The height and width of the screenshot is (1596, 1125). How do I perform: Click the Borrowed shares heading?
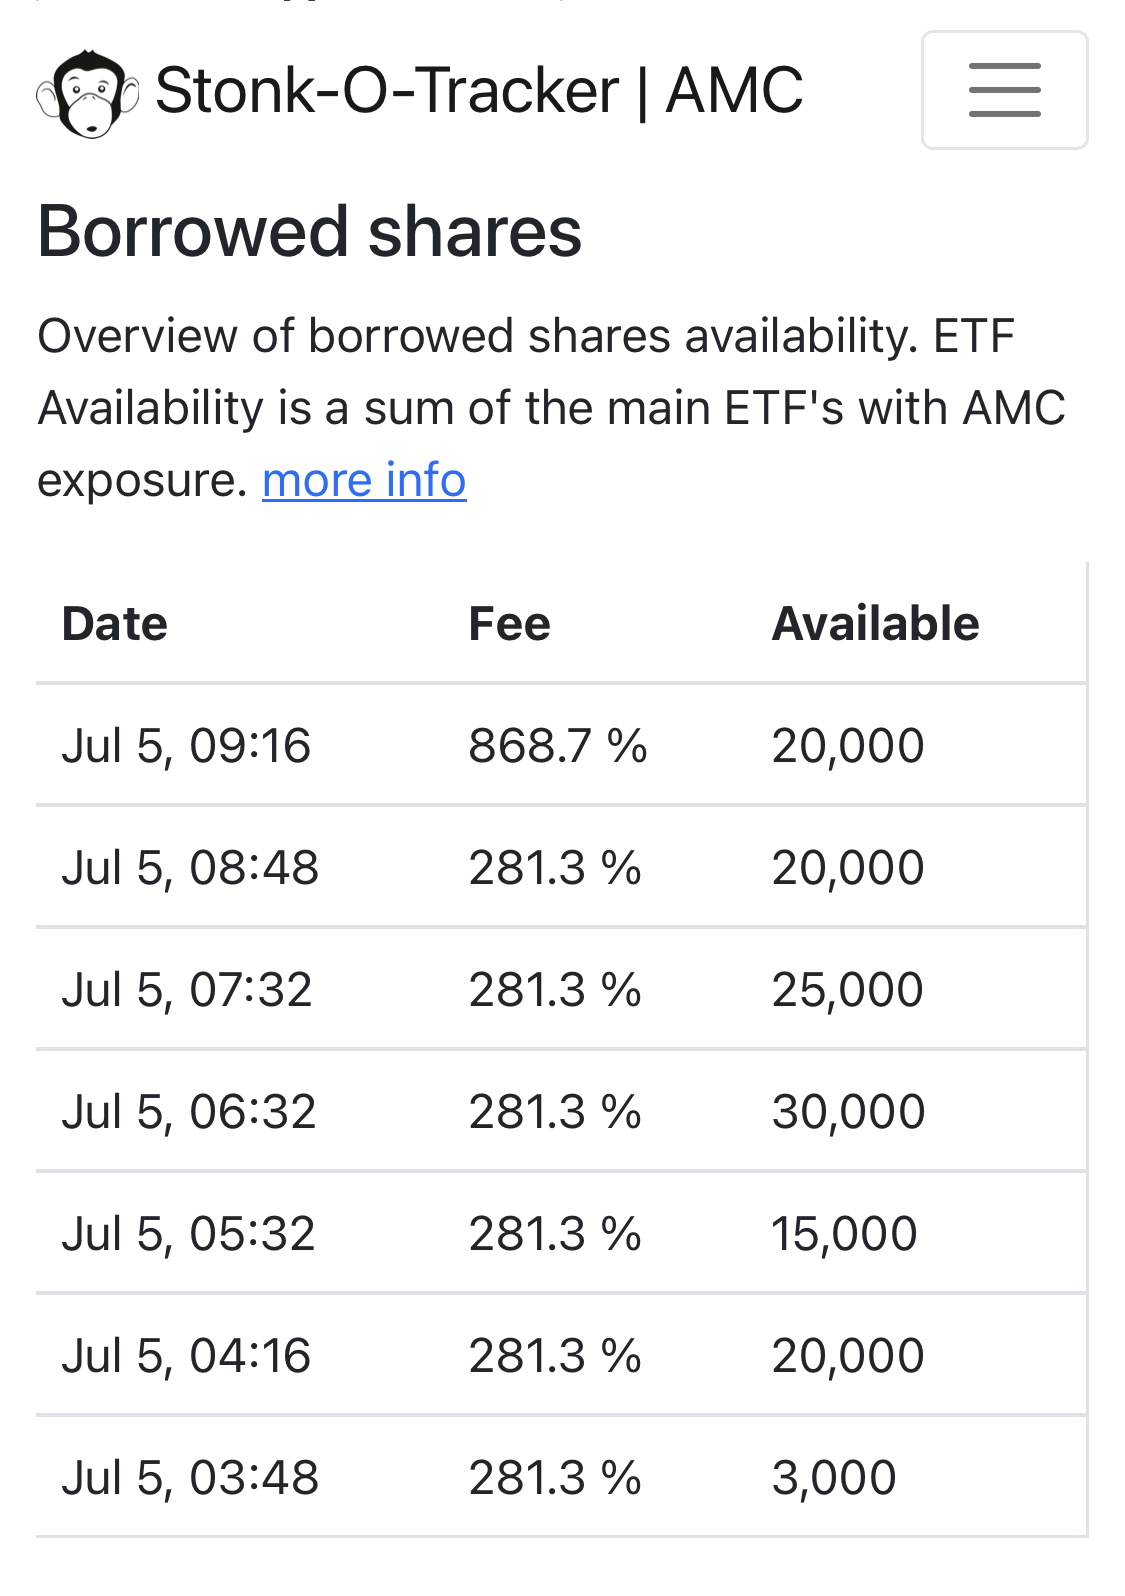[x=309, y=232]
